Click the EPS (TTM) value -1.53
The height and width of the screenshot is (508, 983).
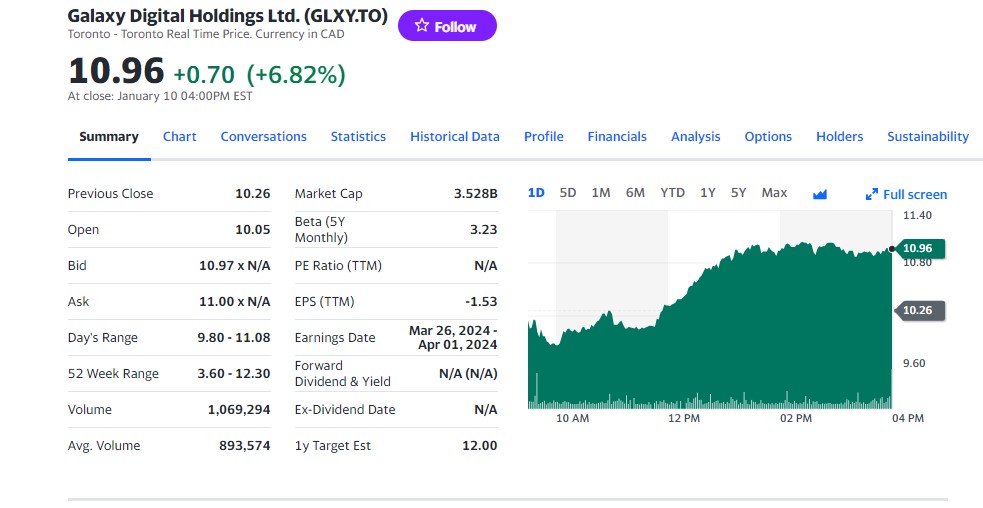[481, 302]
